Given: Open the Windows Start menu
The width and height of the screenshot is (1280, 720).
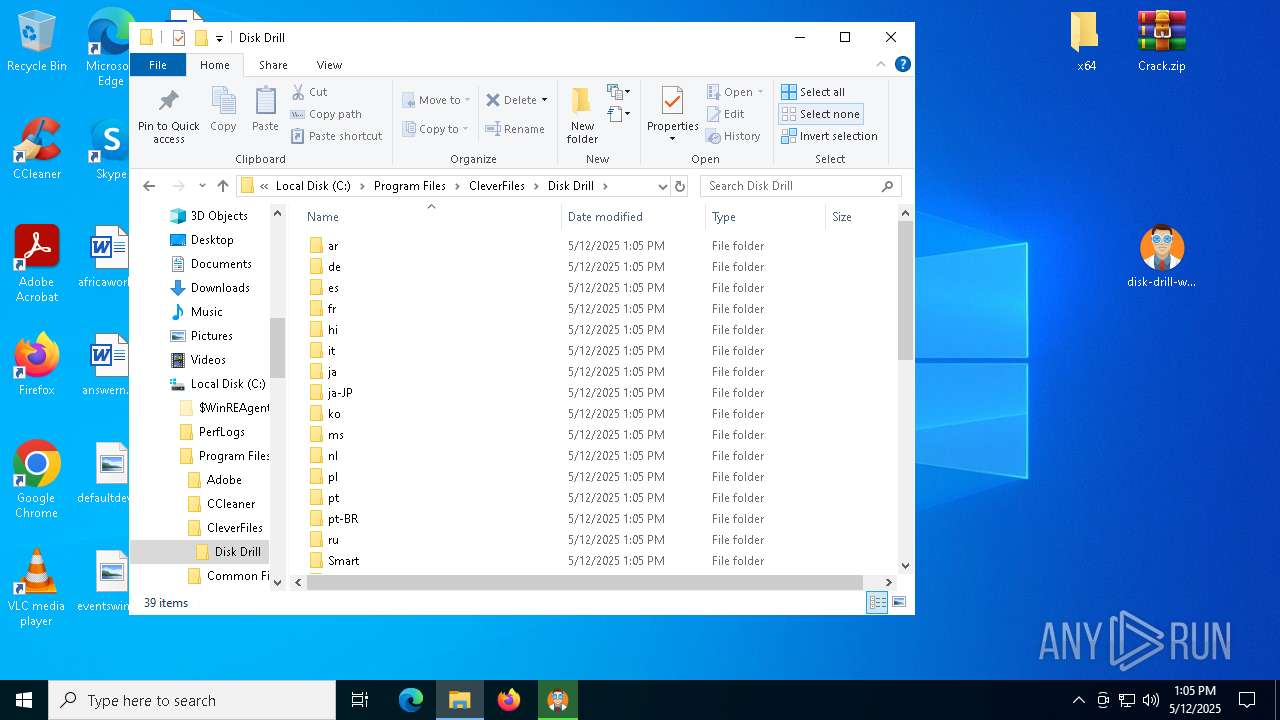Looking at the screenshot, I should pyautogui.click(x=24, y=700).
